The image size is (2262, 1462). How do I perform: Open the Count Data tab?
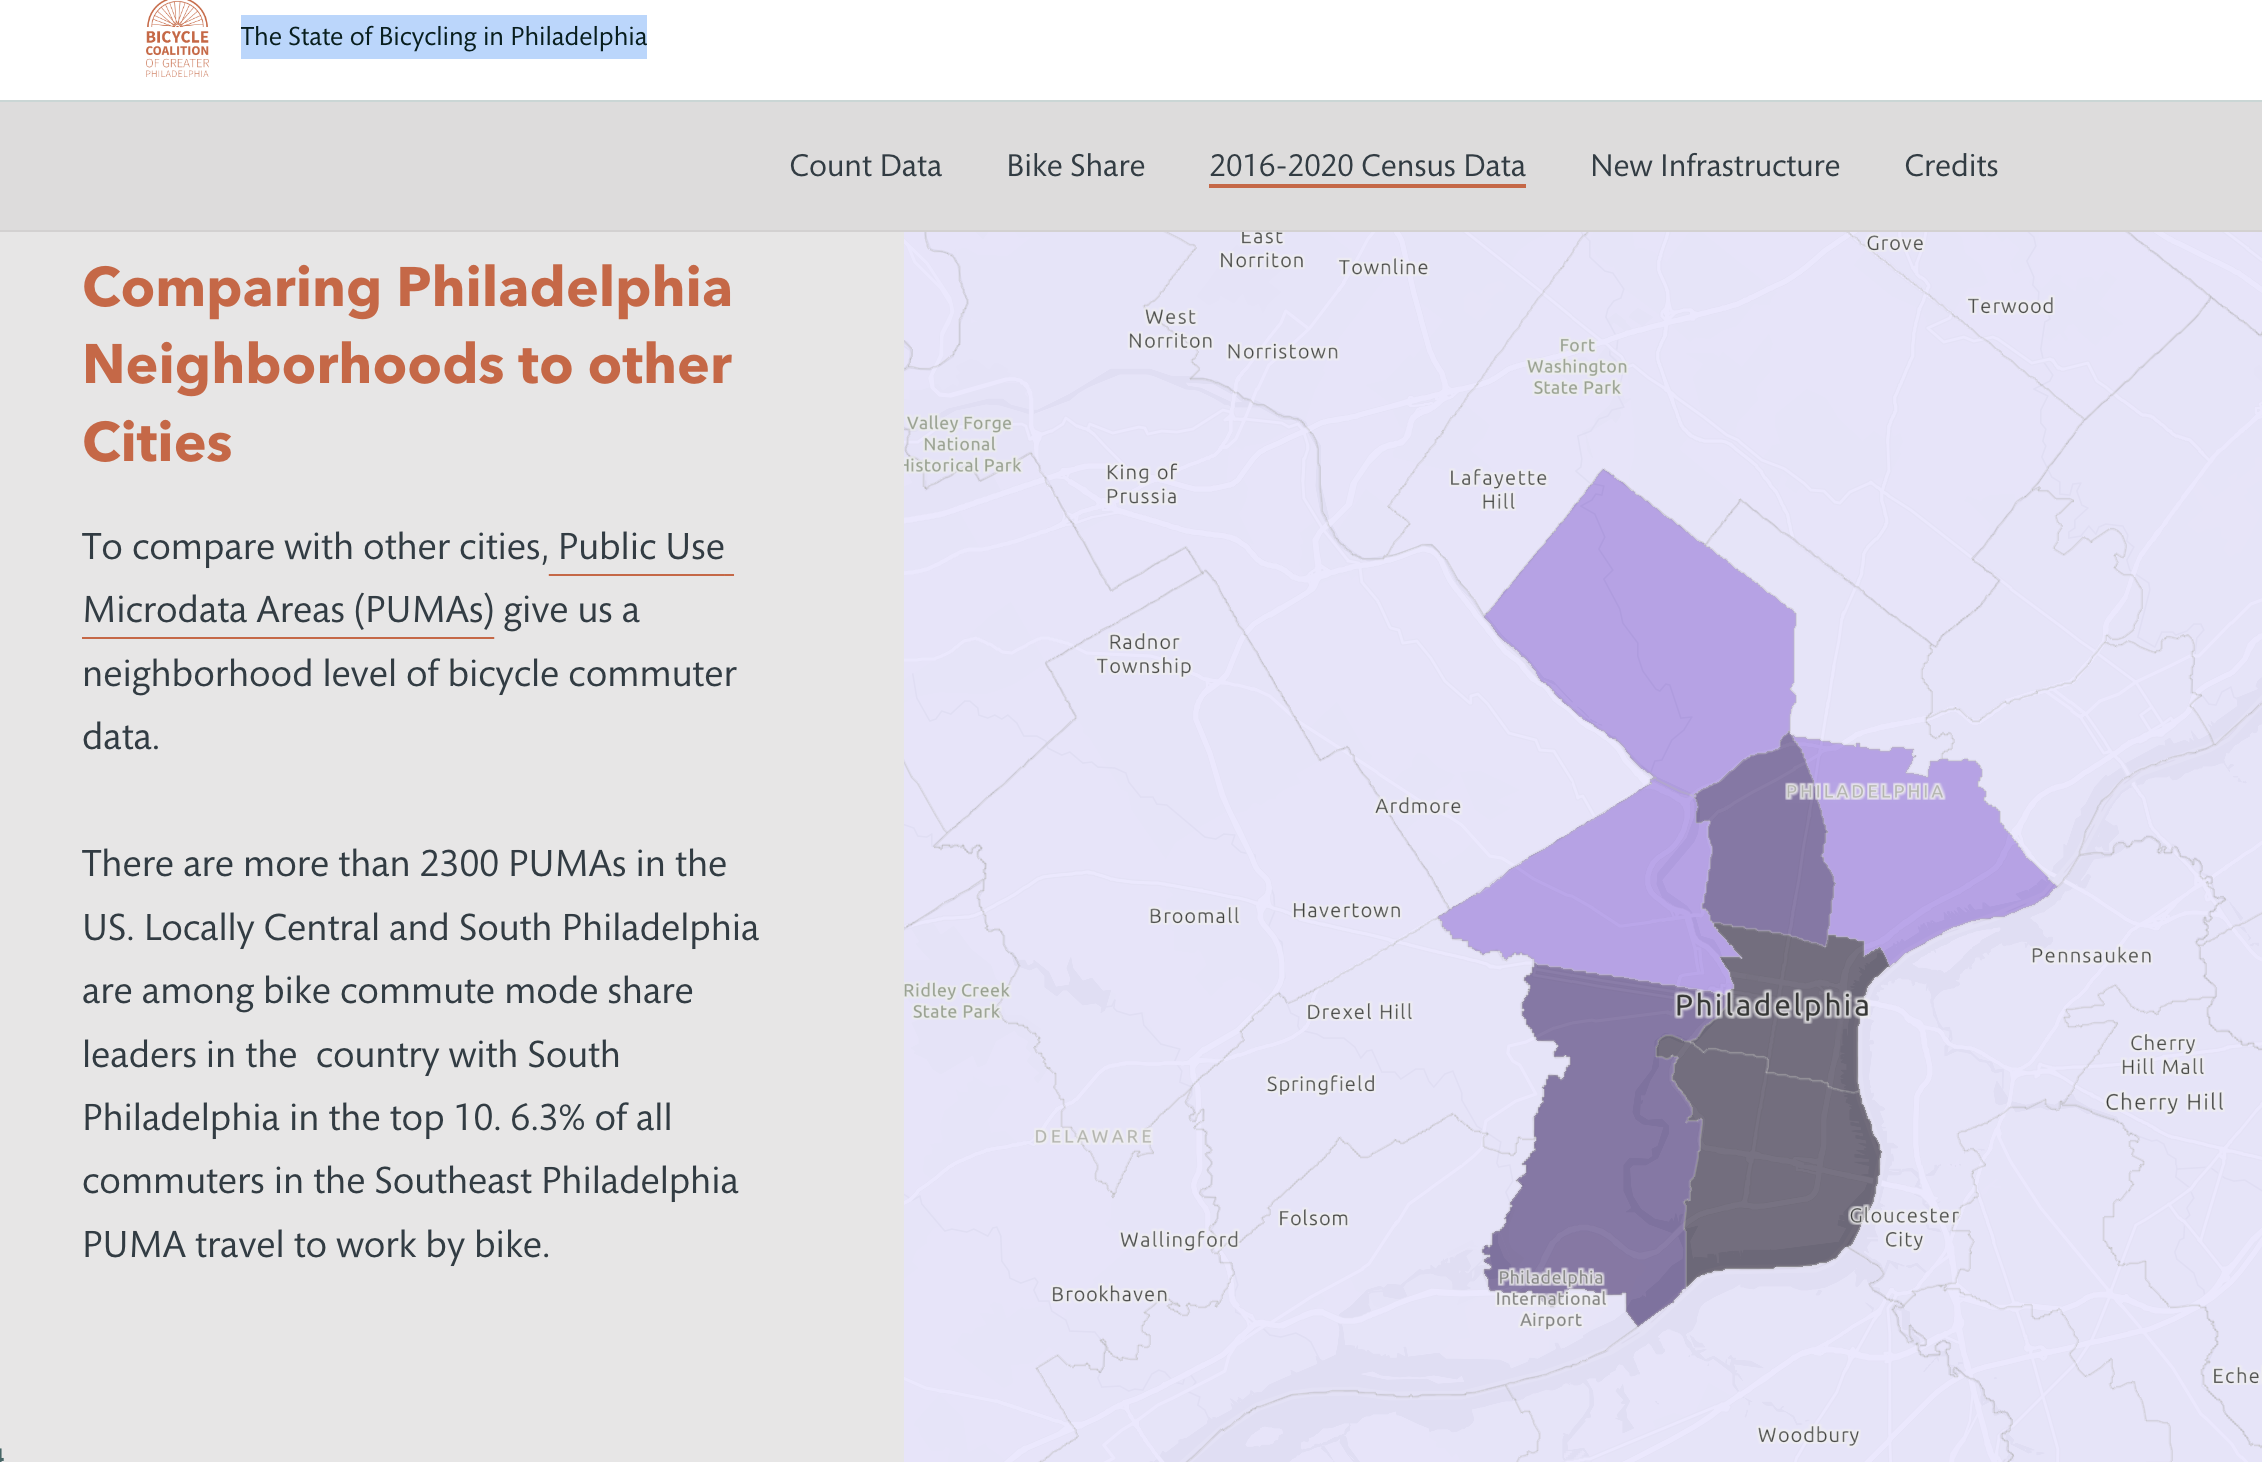click(x=865, y=165)
